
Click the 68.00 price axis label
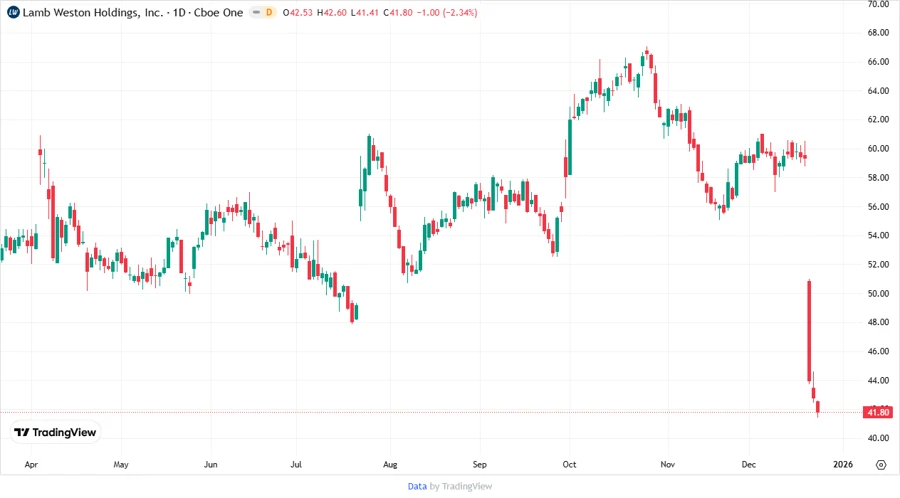[x=878, y=33]
